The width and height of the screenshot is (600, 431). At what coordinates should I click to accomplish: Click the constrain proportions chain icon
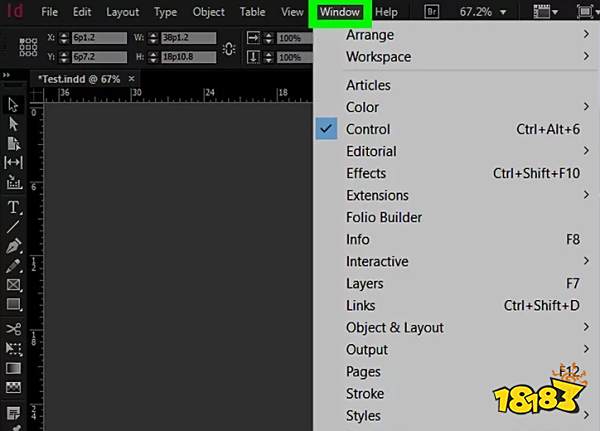229,49
